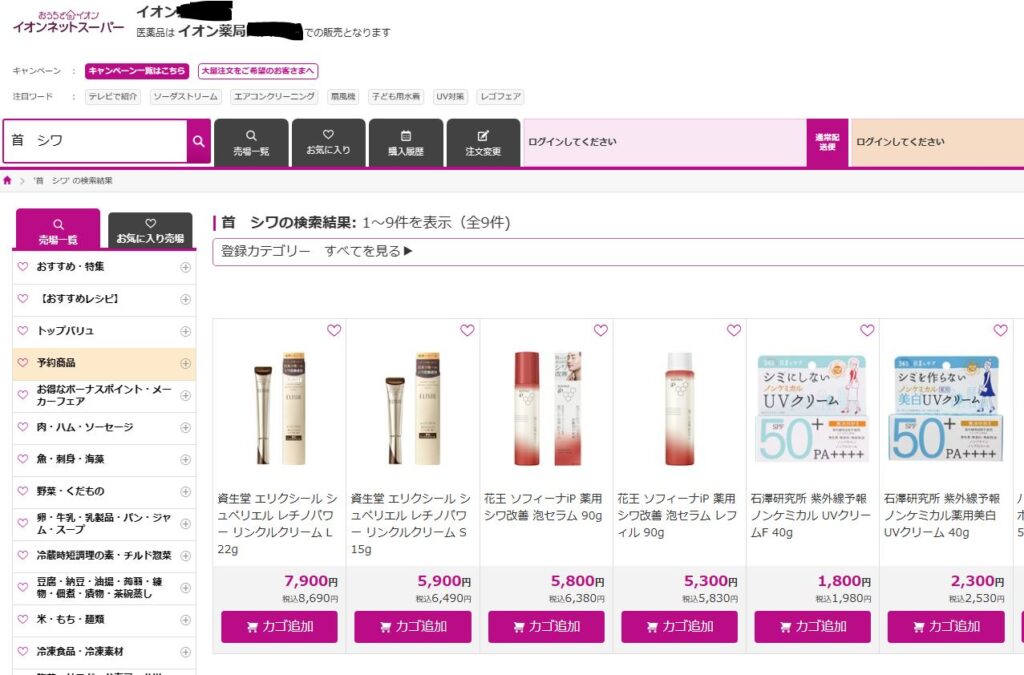Click the 子ども用水着 keyword tag
This screenshot has height=675, width=1024.
click(x=396, y=97)
